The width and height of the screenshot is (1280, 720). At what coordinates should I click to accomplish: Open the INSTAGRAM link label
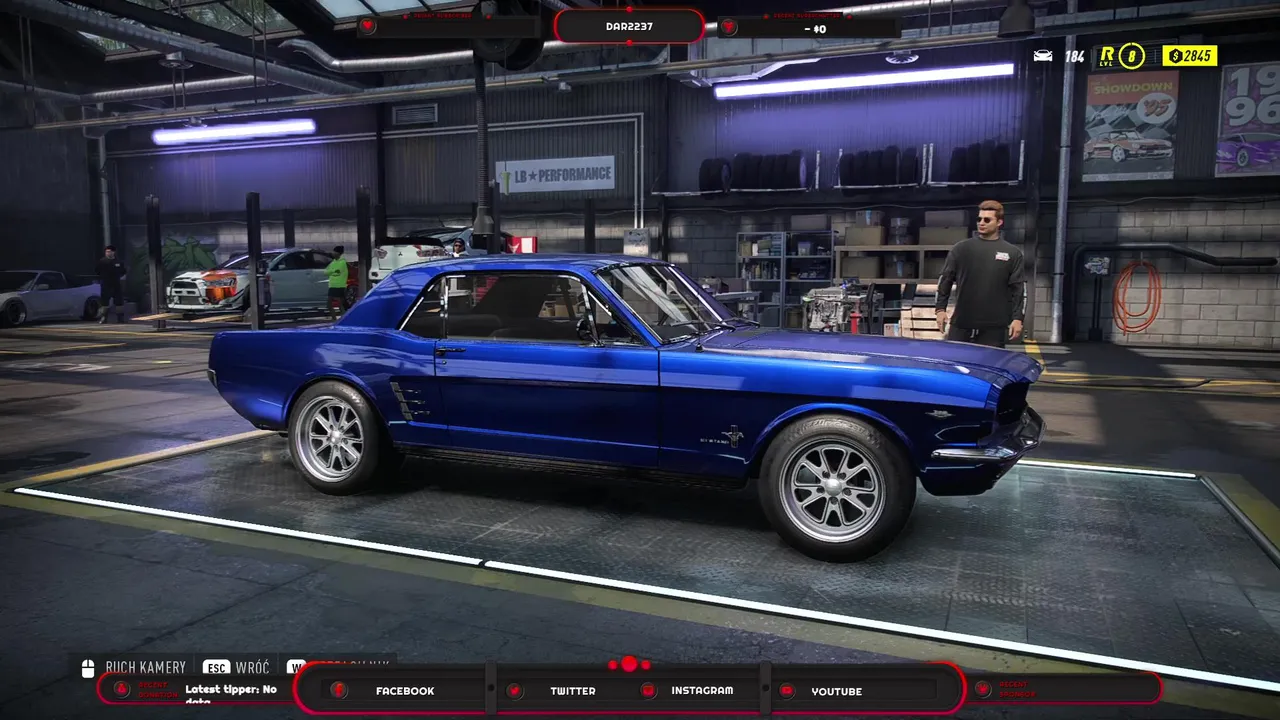coord(702,690)
